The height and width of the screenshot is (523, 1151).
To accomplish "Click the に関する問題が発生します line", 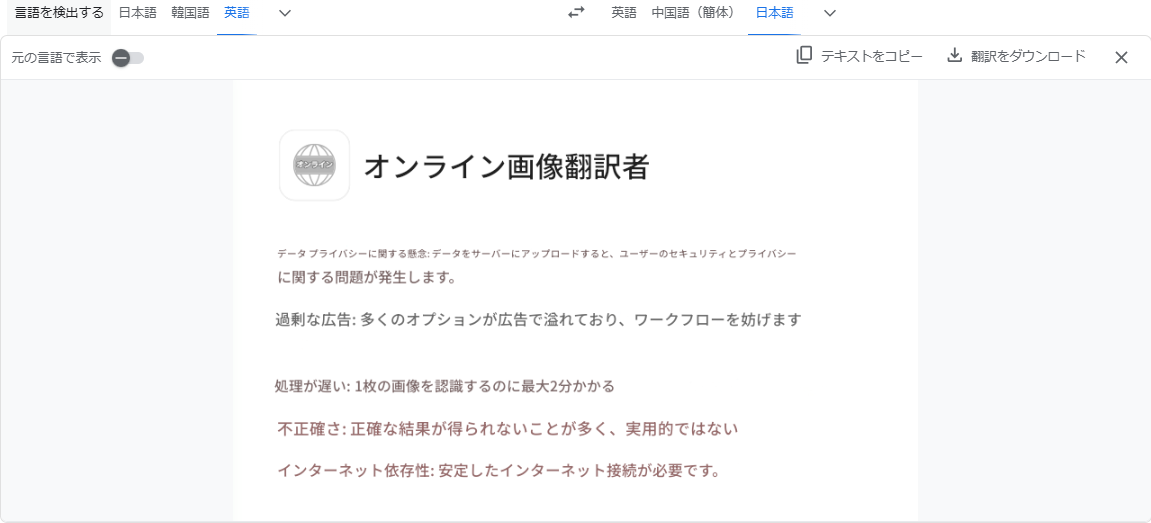I will coord(367,278).
